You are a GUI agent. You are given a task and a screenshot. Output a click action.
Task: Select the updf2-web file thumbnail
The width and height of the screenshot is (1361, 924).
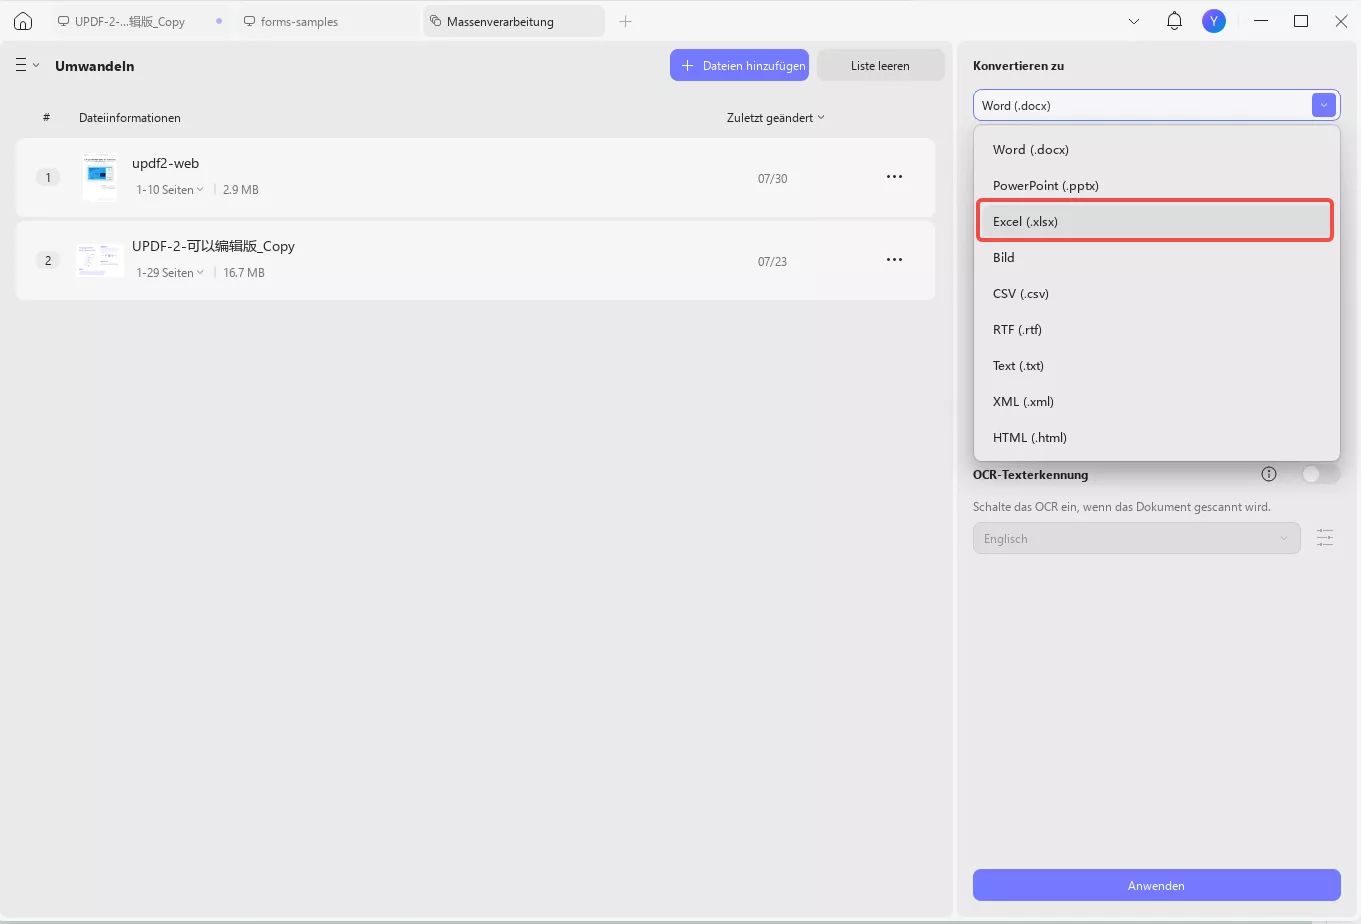coord(100,177)
